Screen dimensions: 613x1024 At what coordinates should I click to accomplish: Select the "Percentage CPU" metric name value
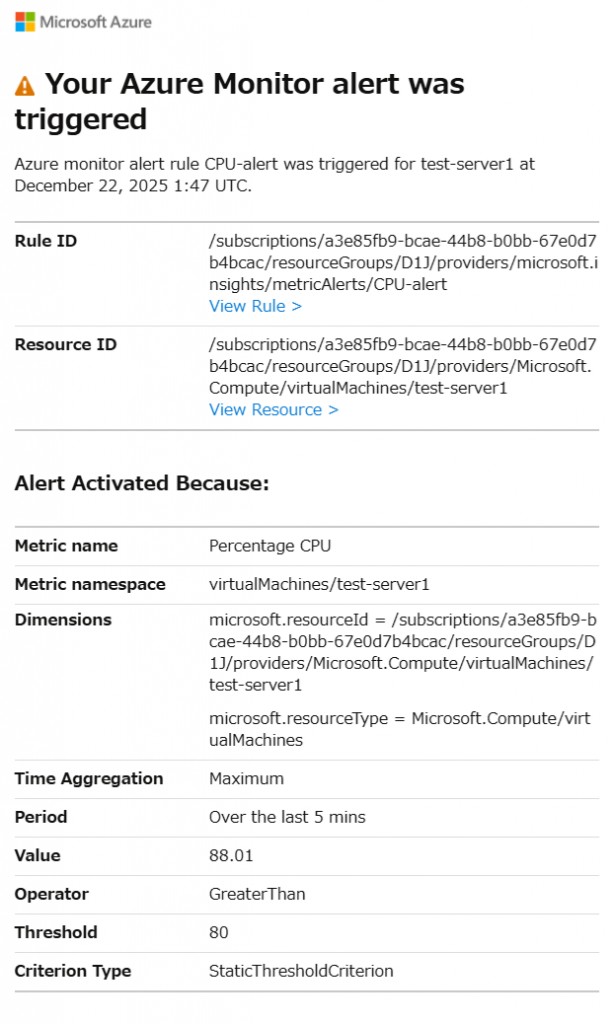point(269,546)
